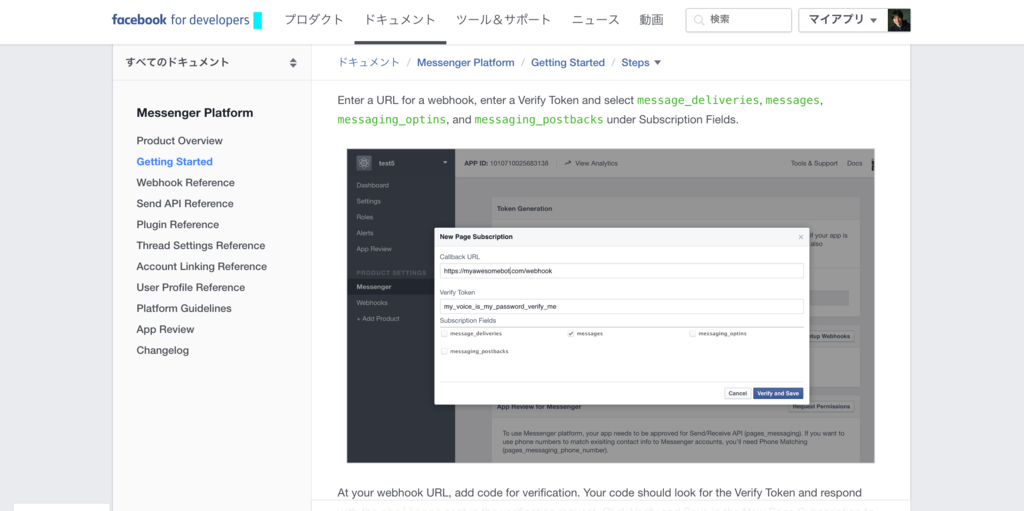Screen dimensions: 1024x511
Task: Select Messenger under Product Settings
Action: (x=374, y=287)
